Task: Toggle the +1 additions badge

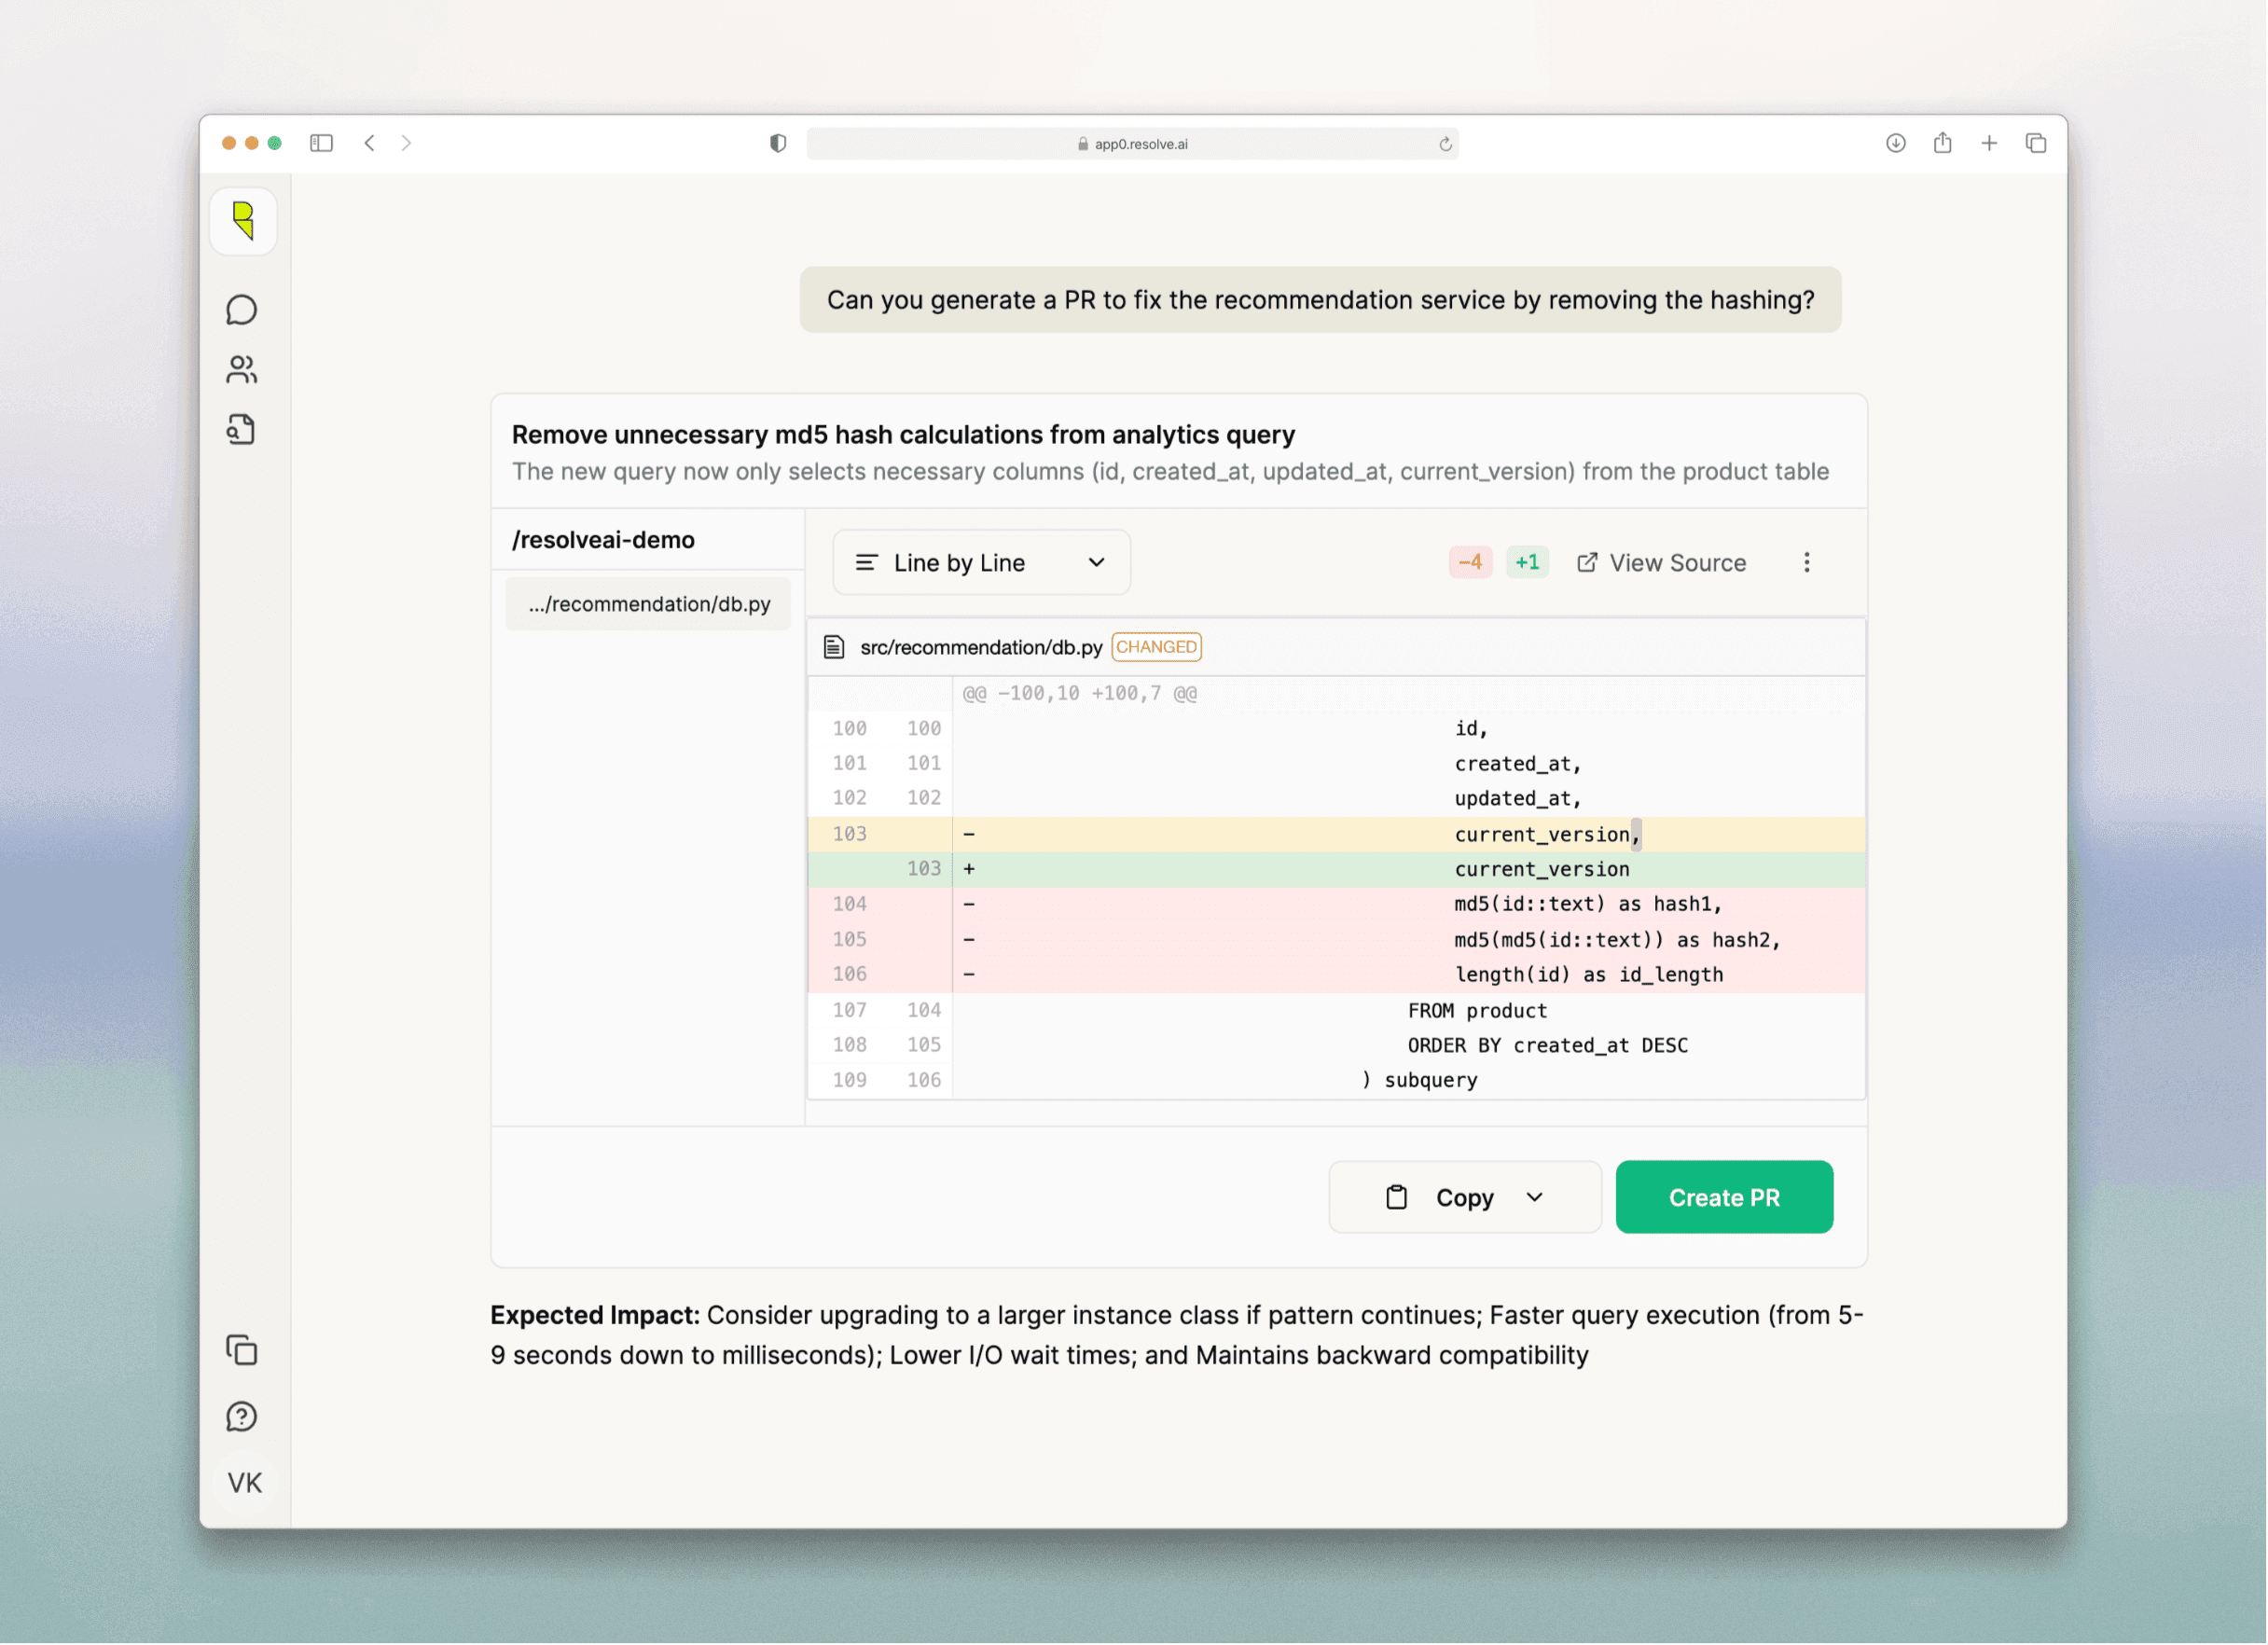Action: (x=1527, y=562)
